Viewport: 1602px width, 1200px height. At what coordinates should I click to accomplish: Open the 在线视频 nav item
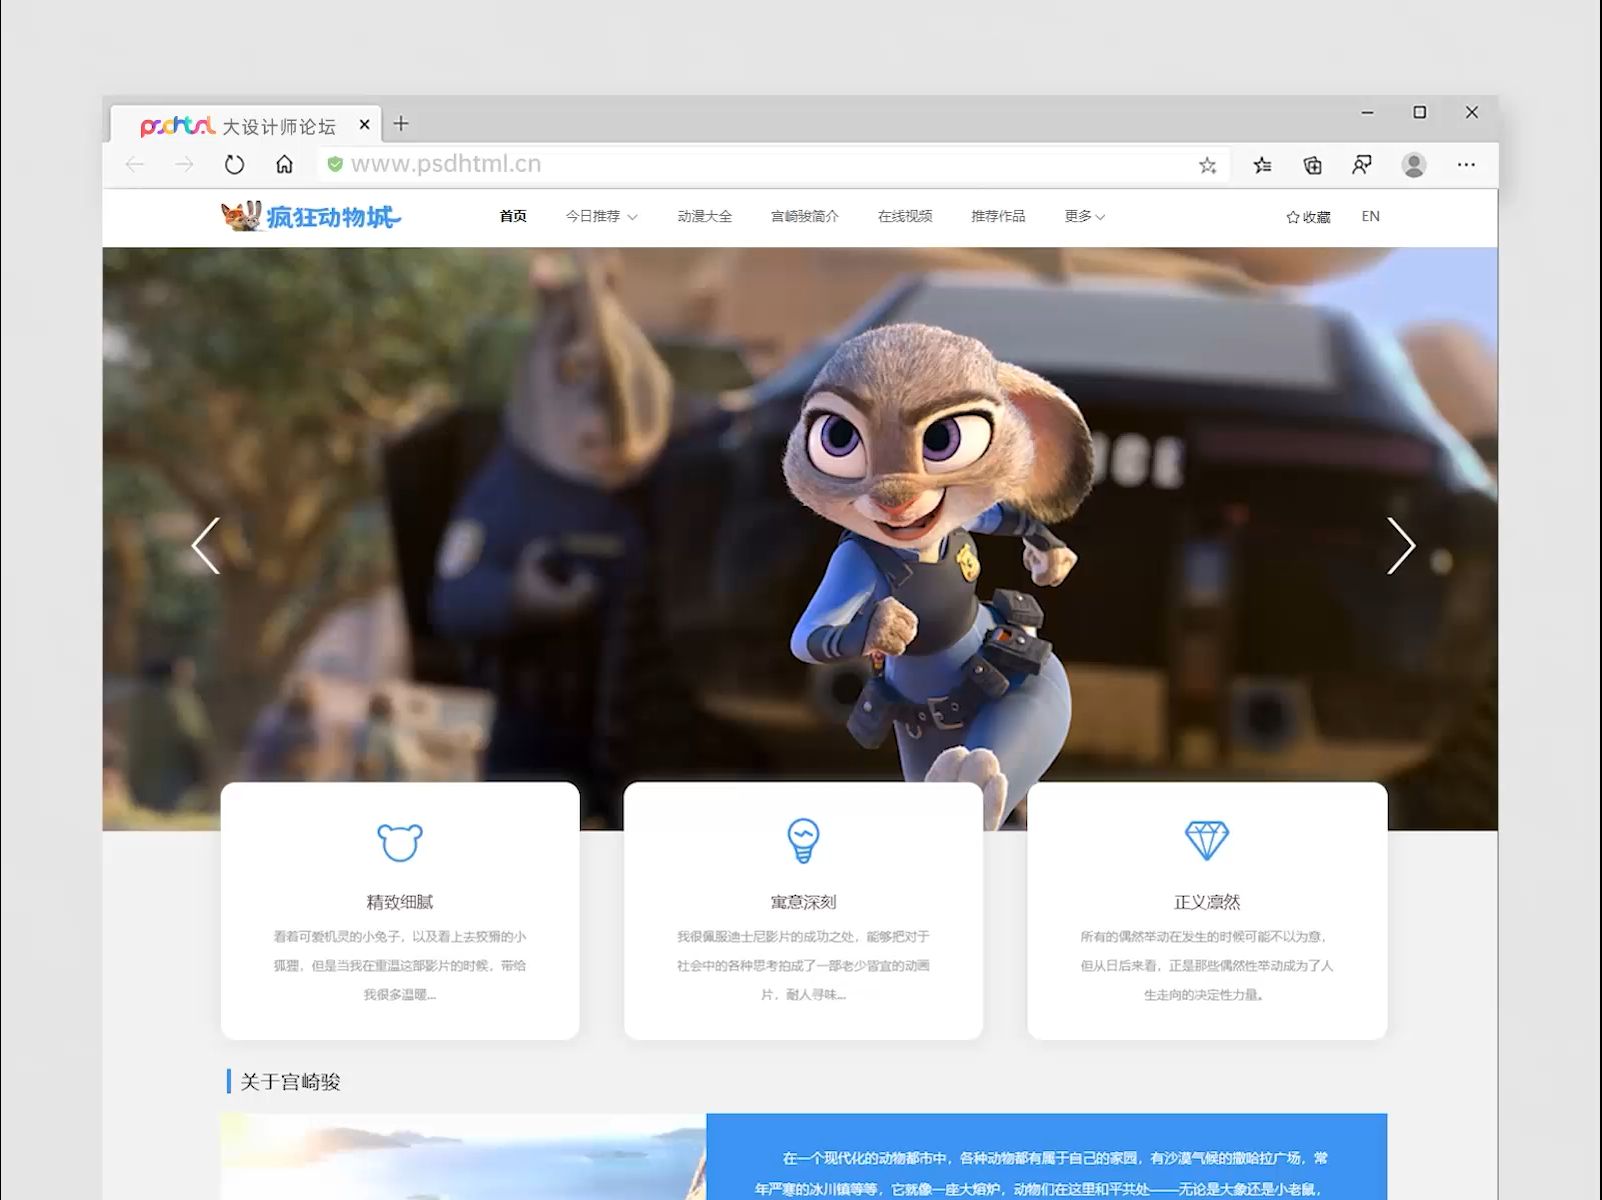coord(905,216)
